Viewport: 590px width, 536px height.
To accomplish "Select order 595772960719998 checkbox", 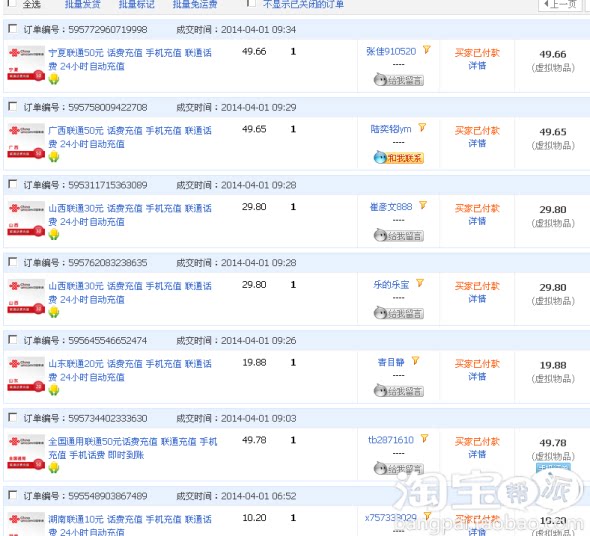I will [12, 29].
